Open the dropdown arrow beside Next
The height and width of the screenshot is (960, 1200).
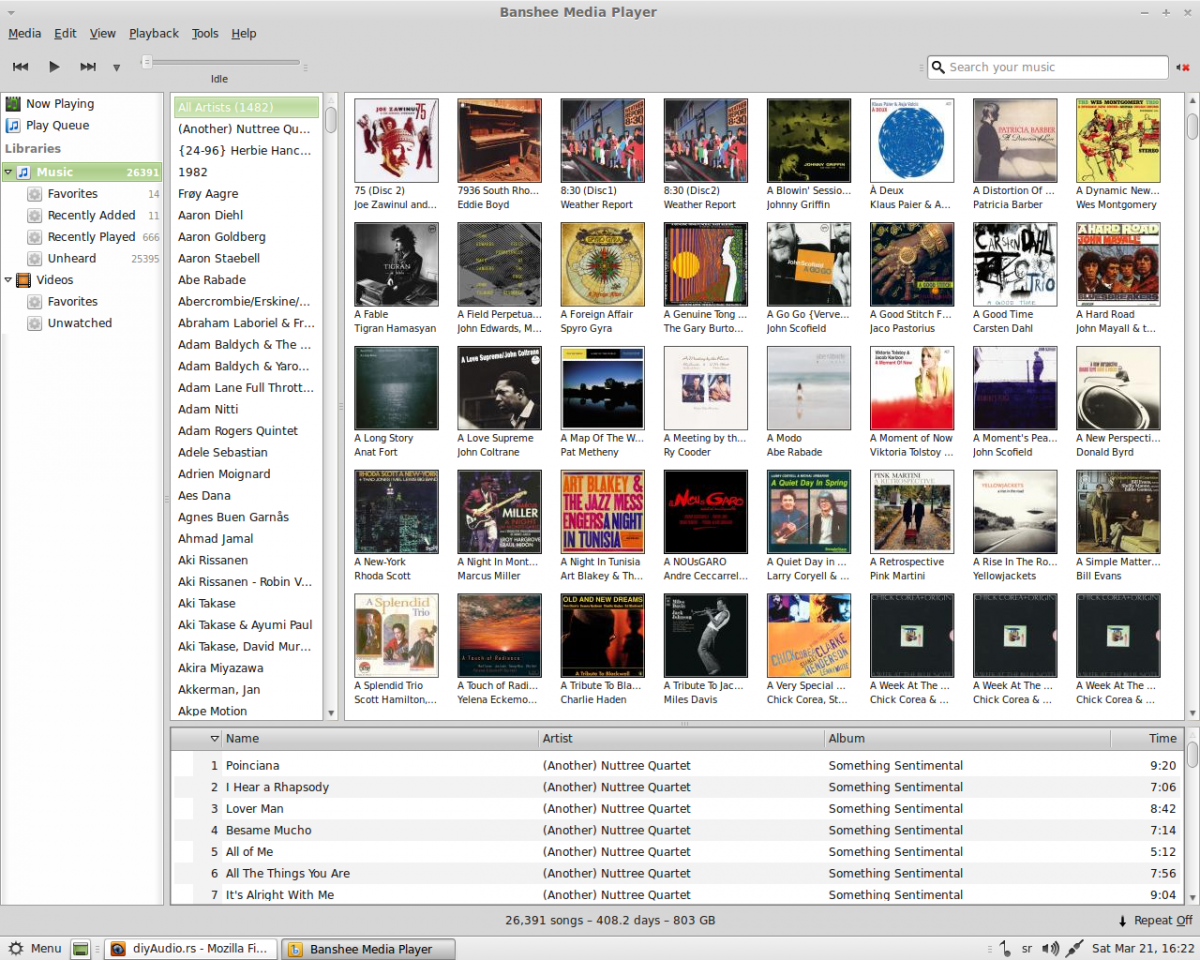click(116, 68)
